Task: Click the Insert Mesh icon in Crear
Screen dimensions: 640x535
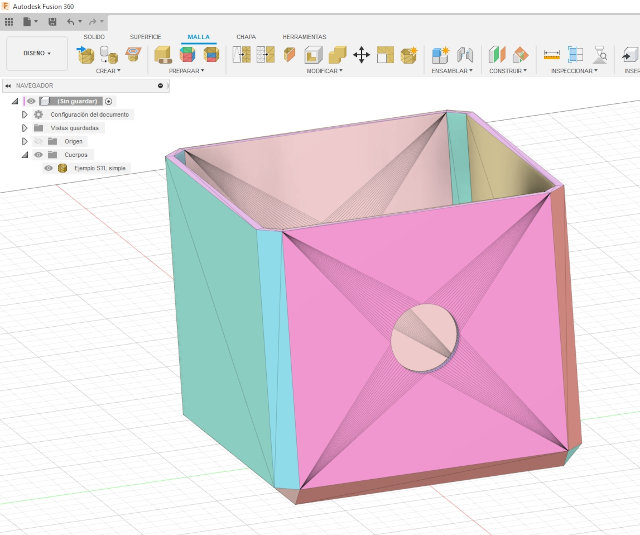Action: tap(87, 55)
